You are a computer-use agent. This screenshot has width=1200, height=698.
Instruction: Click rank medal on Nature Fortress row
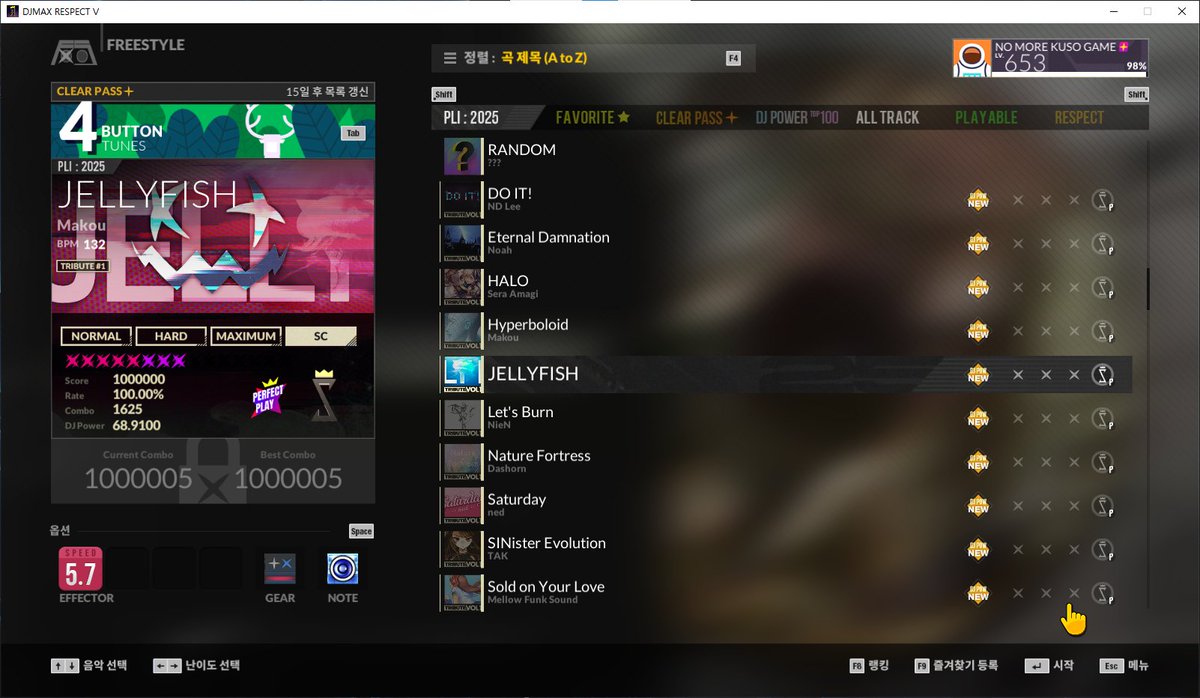[x=1103, y=462]
